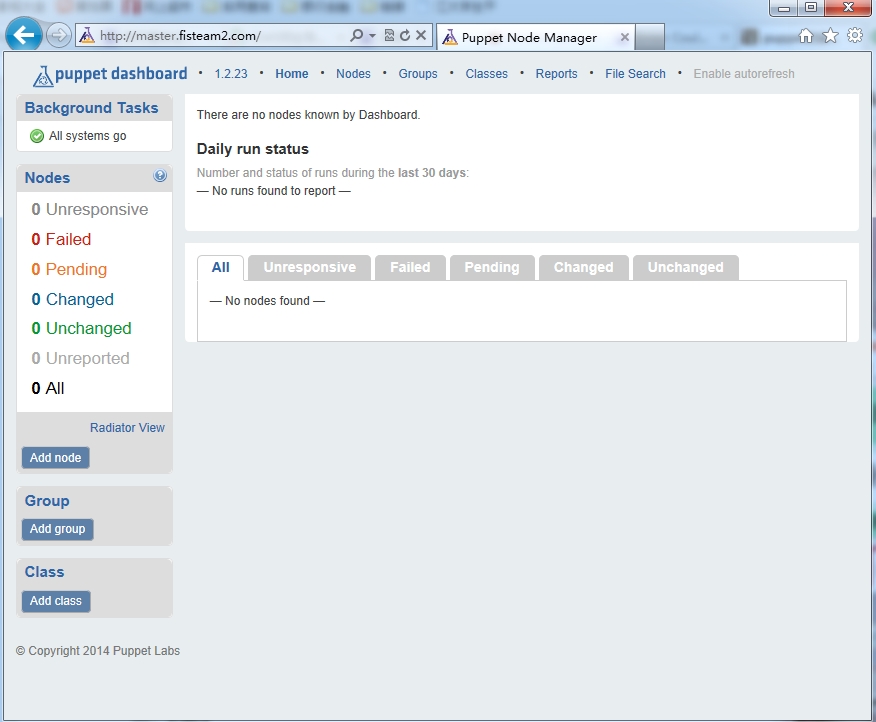Navigate back using the back arrow
Viewport: 876px width, 722px height.
point(22,34)
